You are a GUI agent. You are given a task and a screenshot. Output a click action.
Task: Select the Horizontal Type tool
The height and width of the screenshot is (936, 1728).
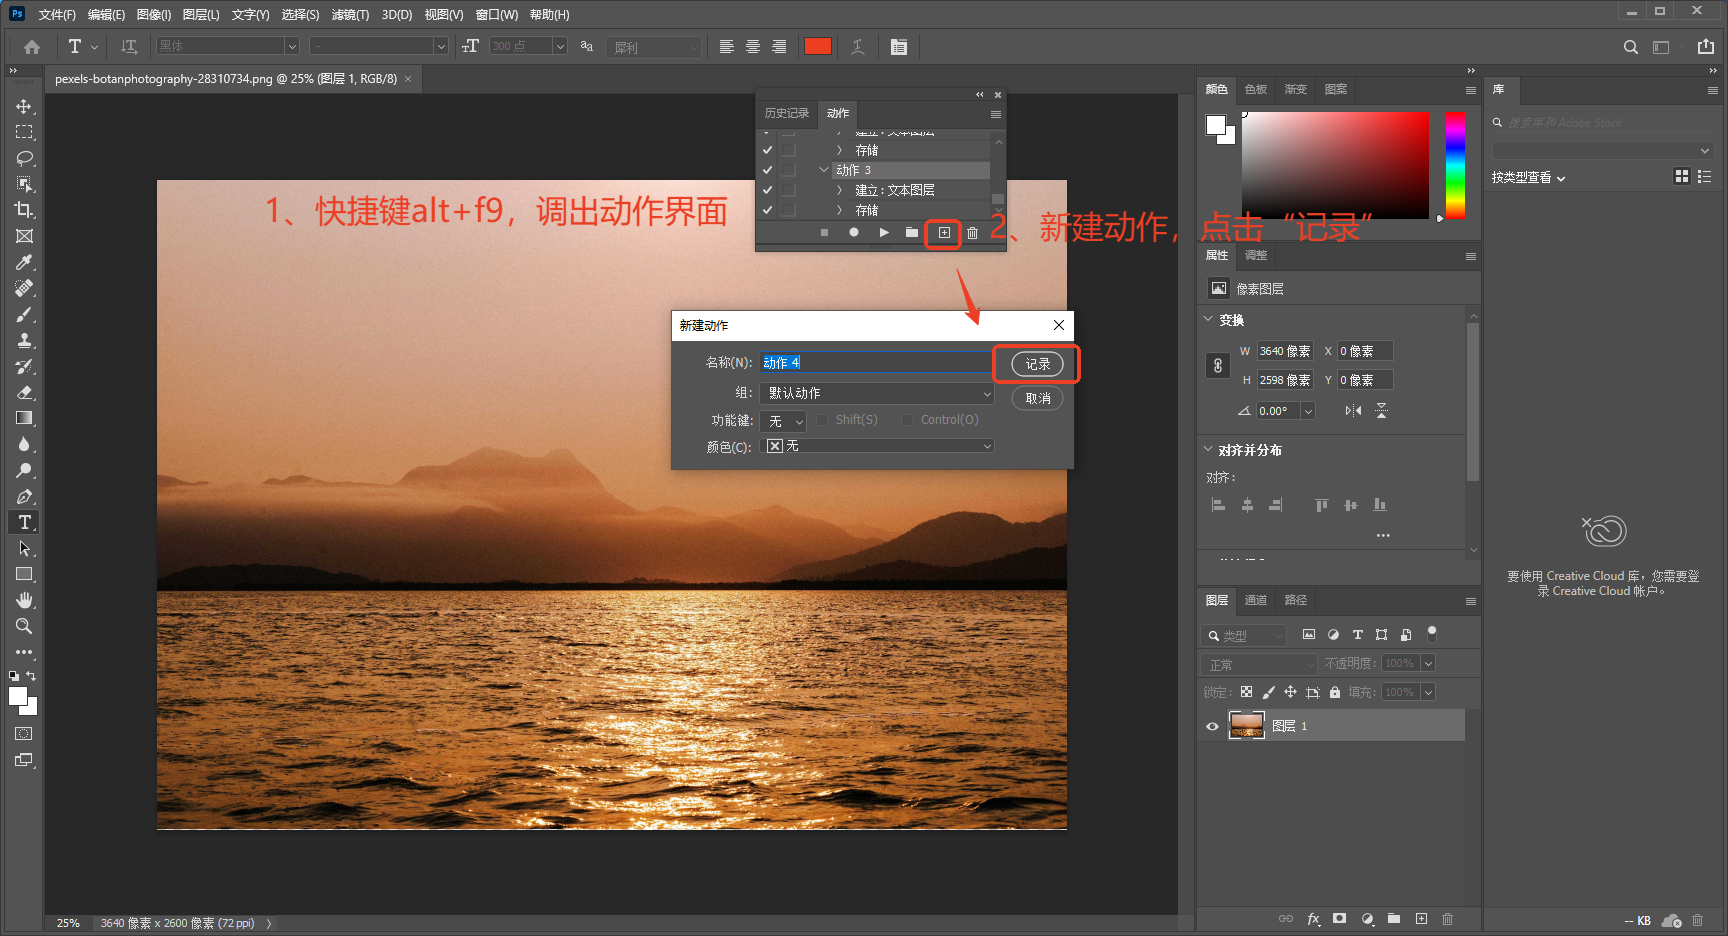point(24,522)
